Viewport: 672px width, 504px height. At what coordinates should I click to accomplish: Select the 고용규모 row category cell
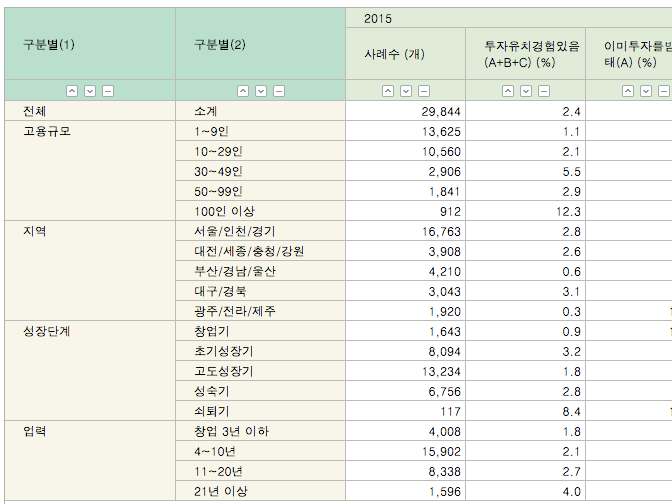click(47, 131)
